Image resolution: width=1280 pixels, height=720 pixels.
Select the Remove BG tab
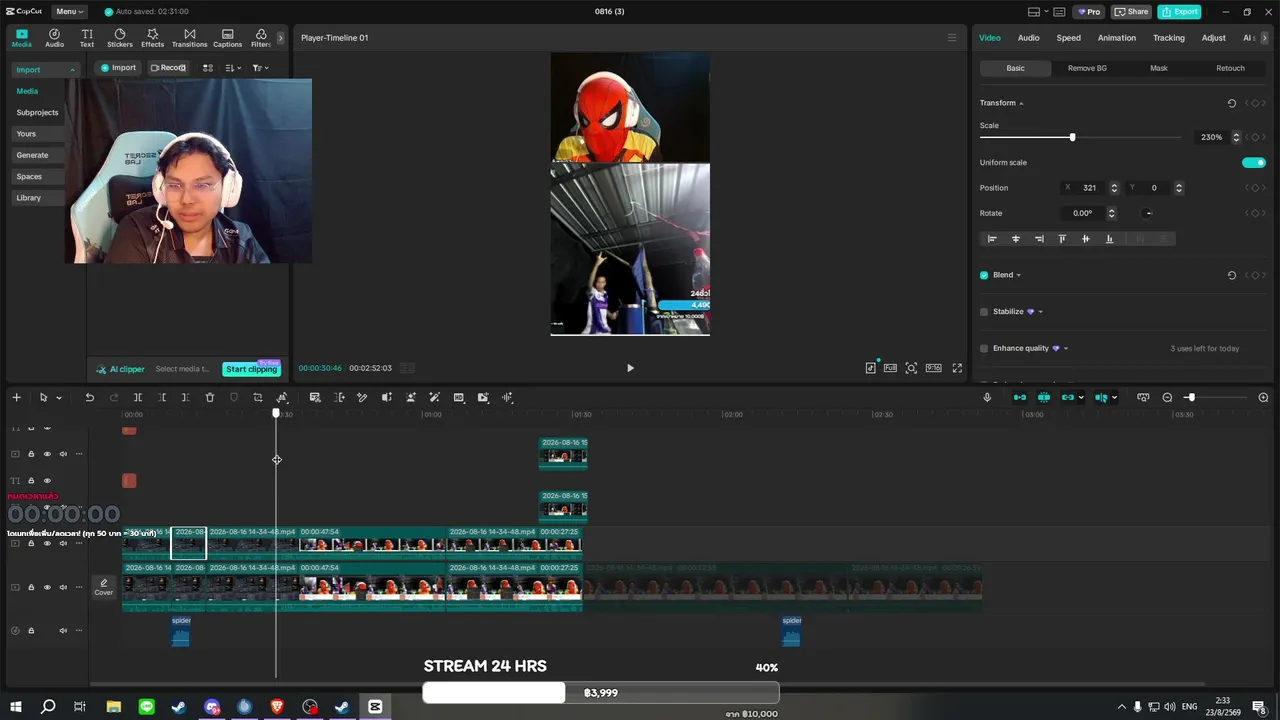1087,68
